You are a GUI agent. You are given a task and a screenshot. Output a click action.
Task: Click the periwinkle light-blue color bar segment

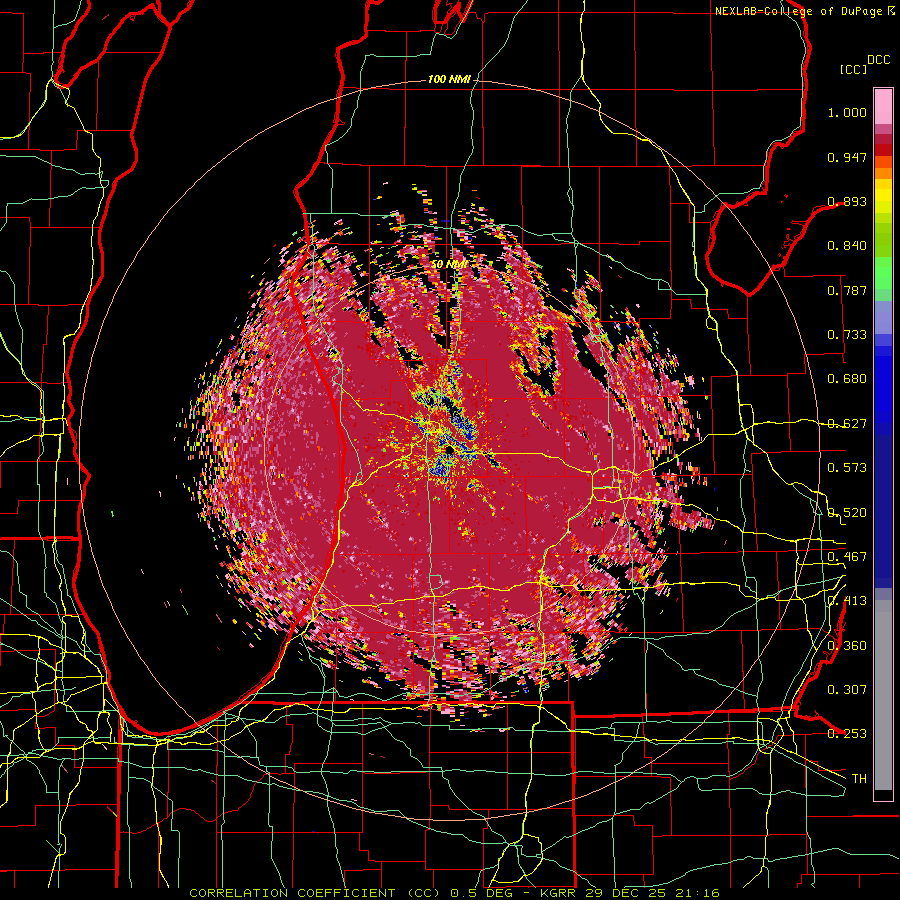tap(883, 317)
